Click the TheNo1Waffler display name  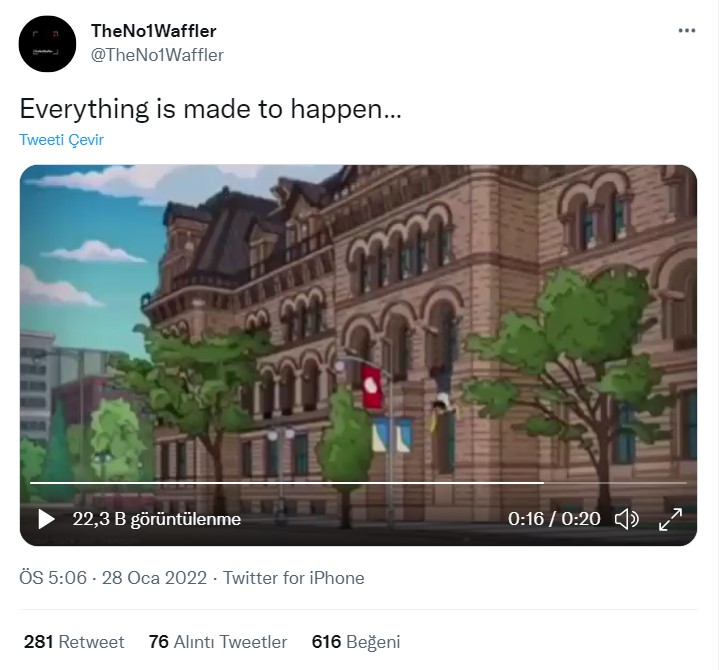(x=153, y=31)
